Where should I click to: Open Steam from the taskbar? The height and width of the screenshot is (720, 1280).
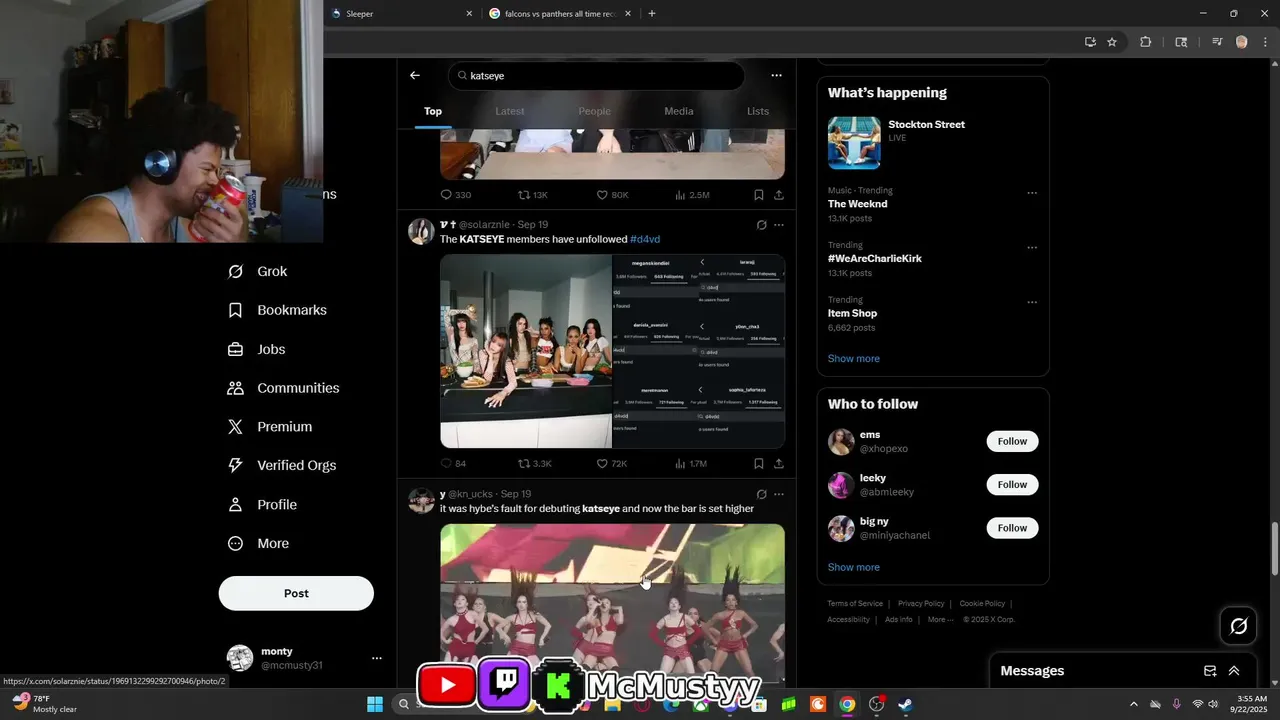[905, 704]
